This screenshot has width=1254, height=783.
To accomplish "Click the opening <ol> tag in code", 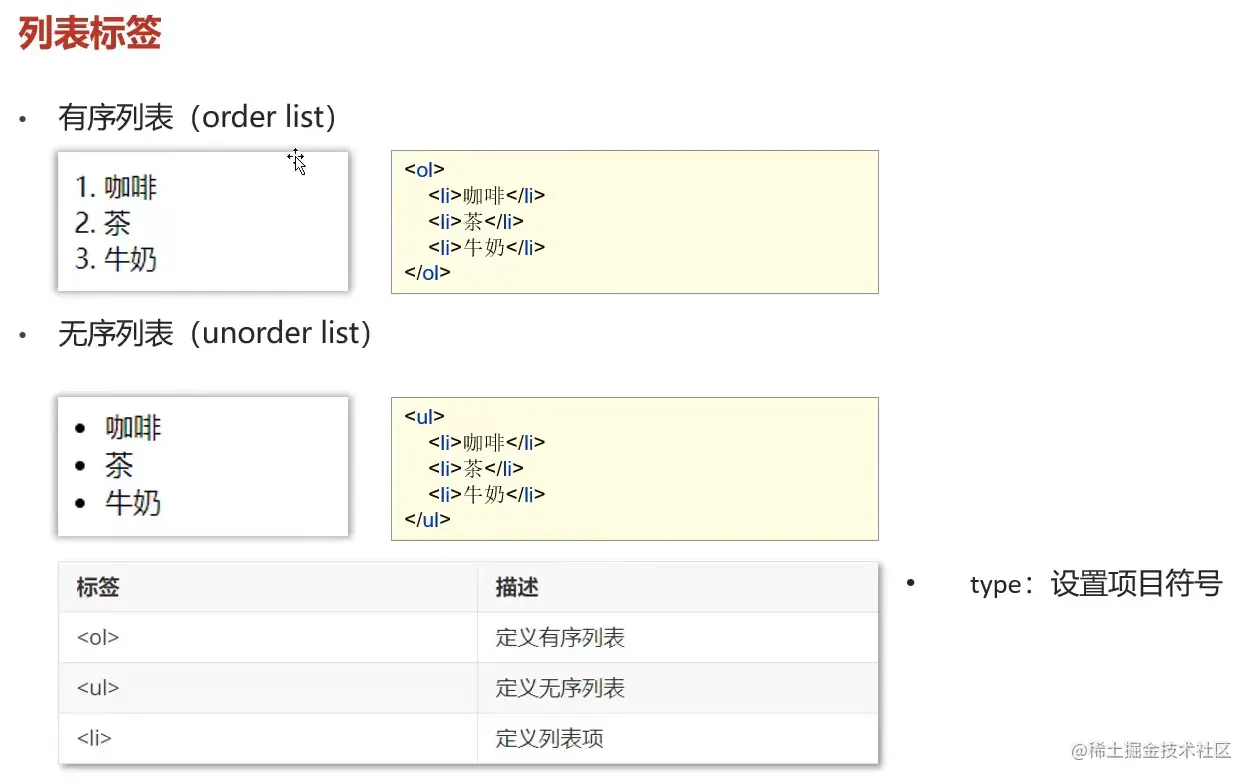I will (x=424, y=169).
